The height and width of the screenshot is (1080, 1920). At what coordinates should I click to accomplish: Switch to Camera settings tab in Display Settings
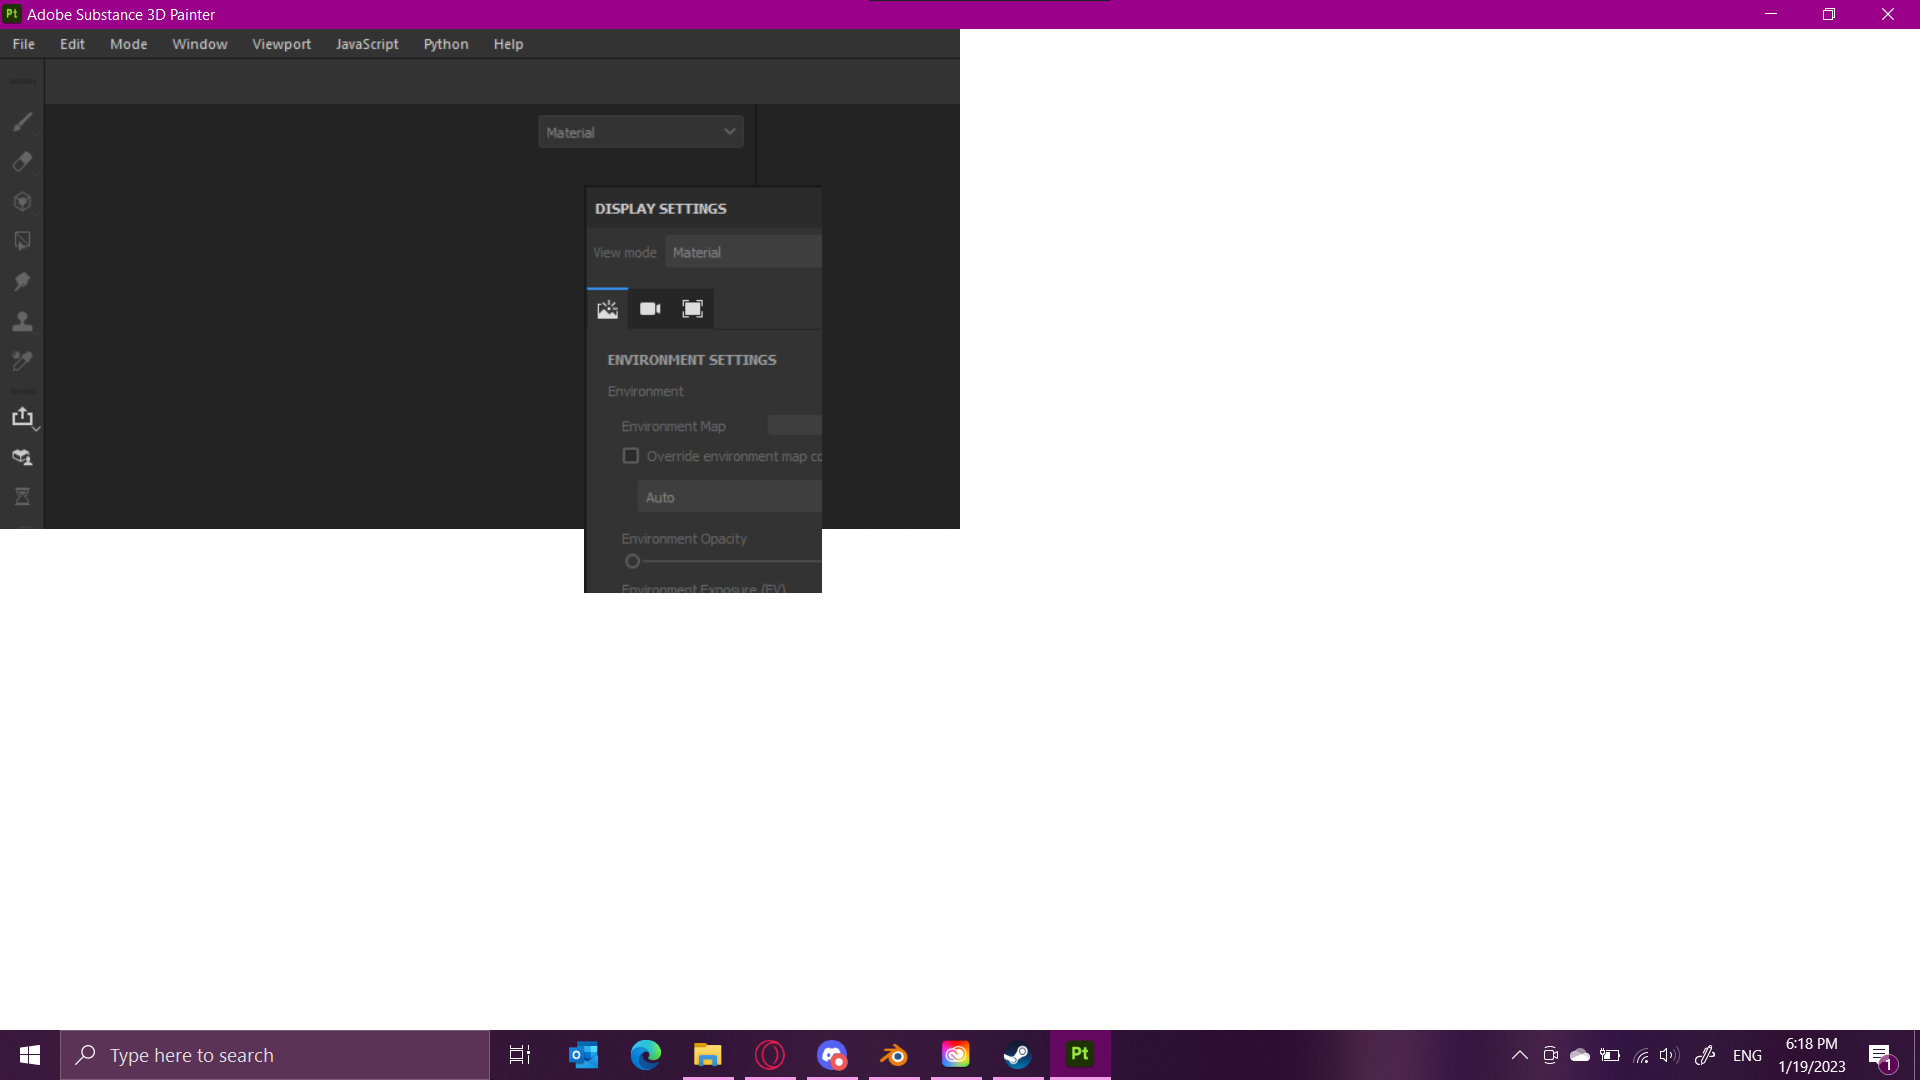click(x=649, y=308)
